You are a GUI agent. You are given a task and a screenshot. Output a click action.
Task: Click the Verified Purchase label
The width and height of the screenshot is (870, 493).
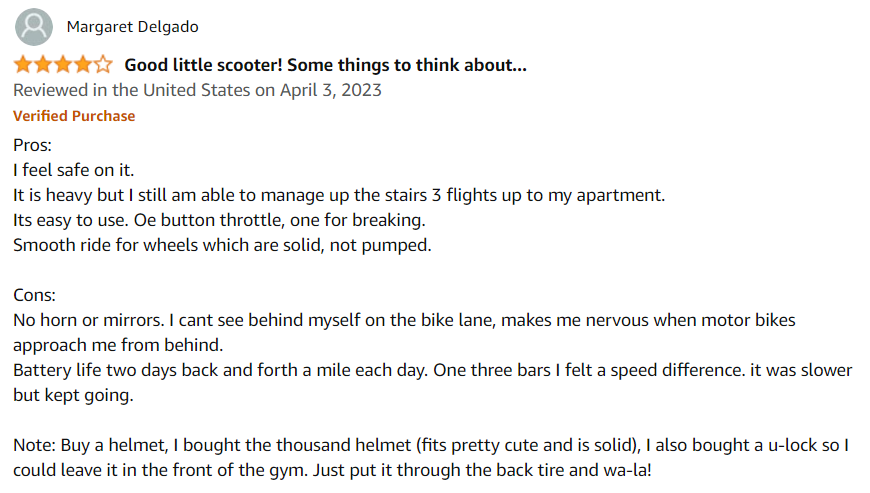74,116
